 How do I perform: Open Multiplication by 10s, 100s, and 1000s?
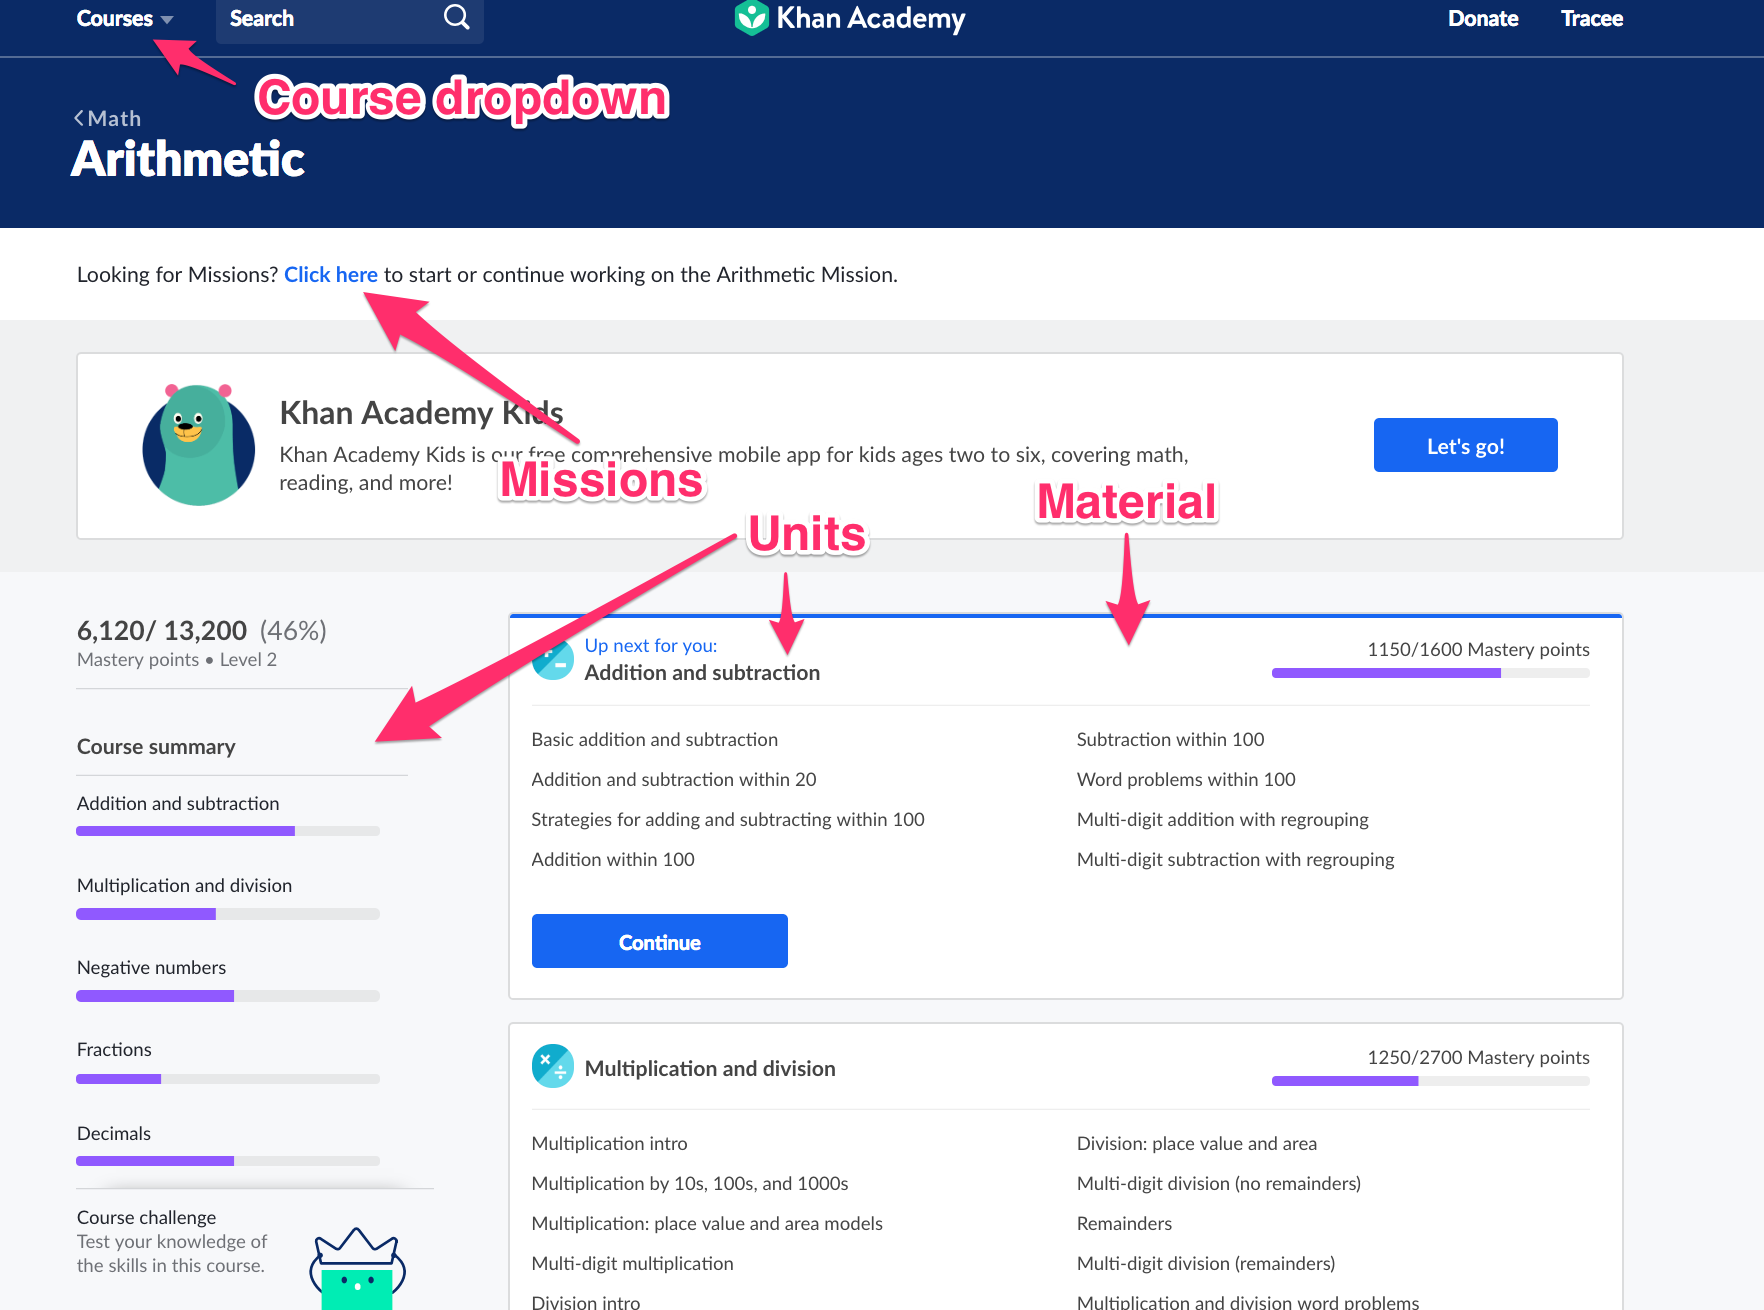coord(689,1183)
